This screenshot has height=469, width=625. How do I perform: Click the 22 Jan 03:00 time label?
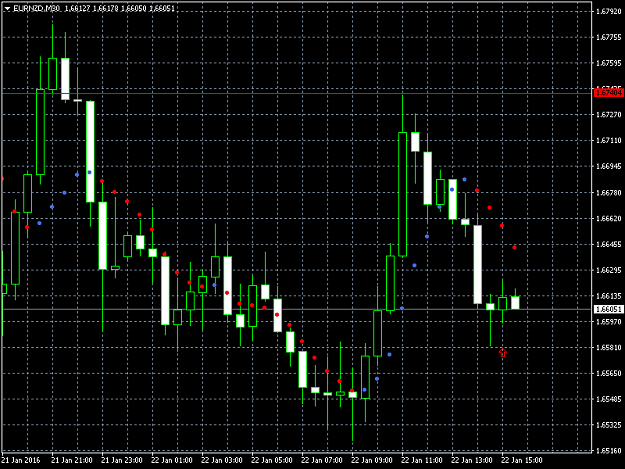click(222, 460)
